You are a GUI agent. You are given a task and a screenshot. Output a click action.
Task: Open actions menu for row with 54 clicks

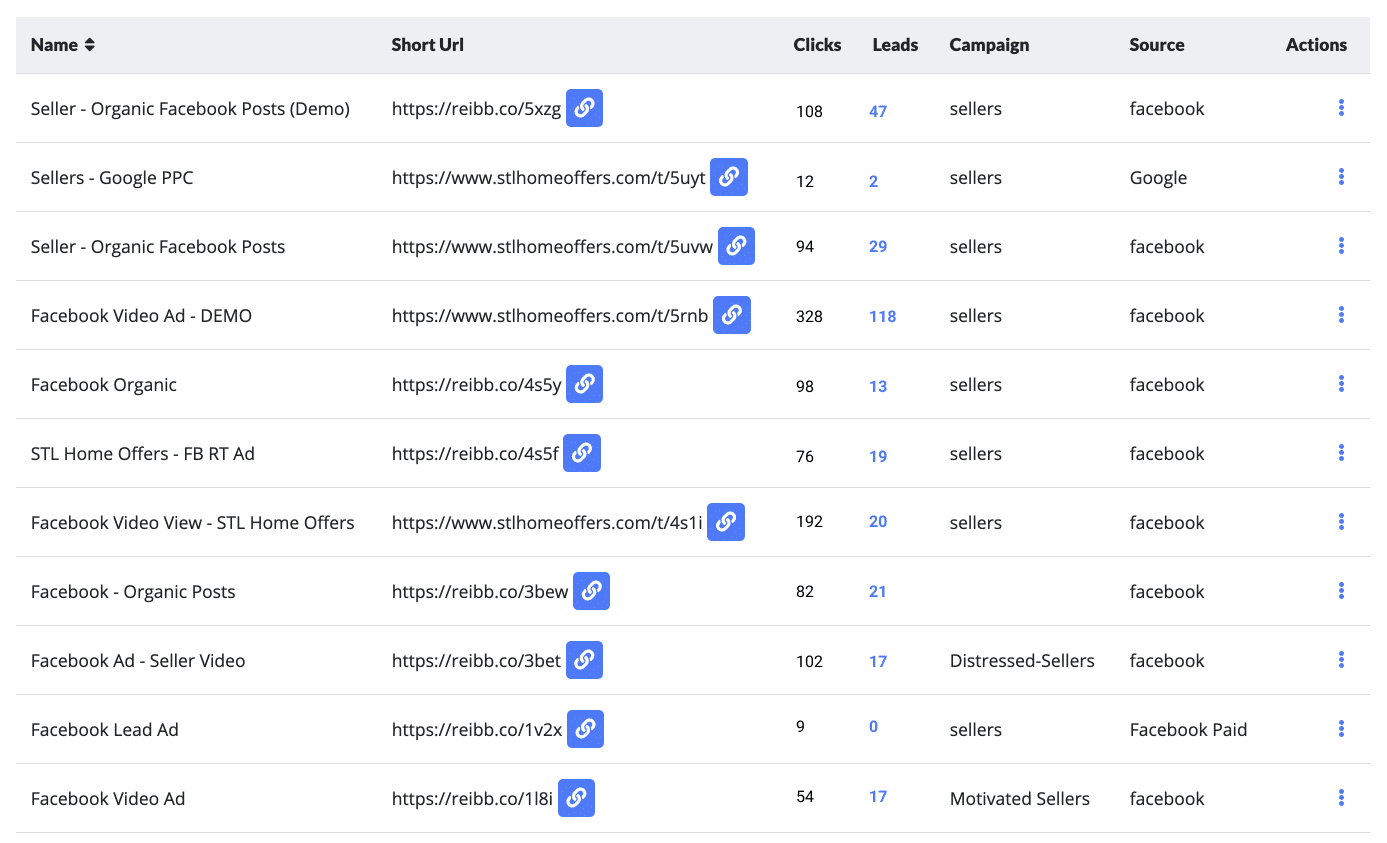1341,798
